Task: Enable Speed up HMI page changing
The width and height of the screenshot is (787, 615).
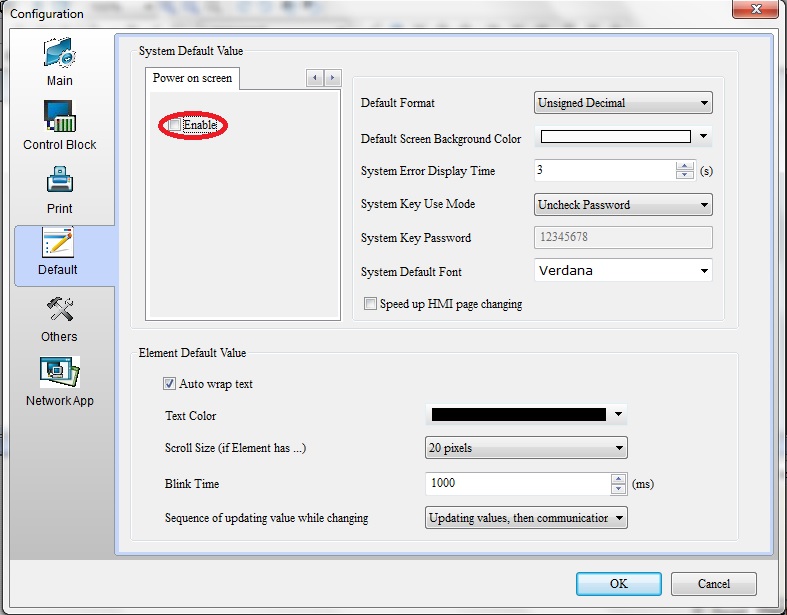Action: 371,304
